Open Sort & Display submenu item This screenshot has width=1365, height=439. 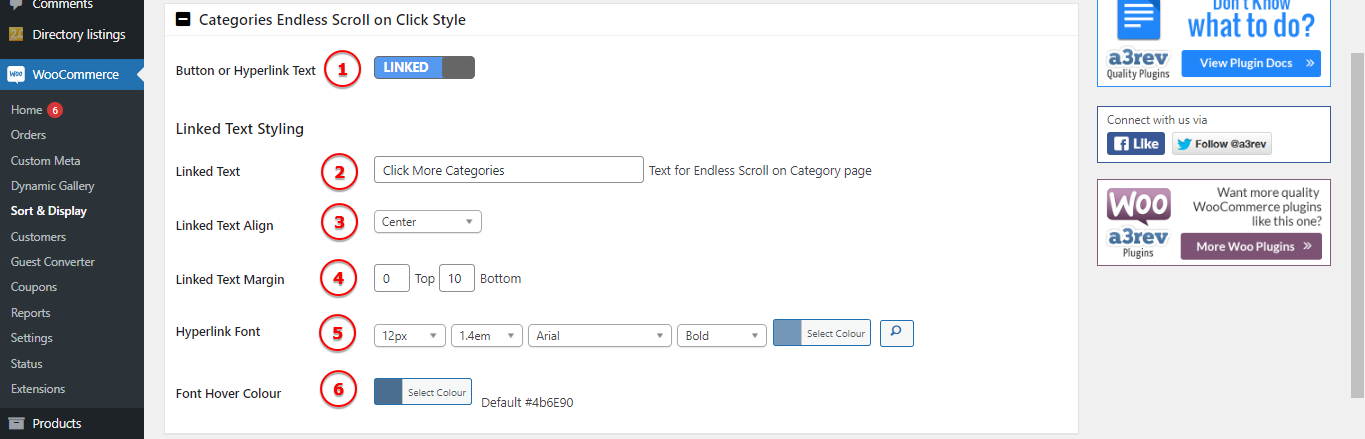click(x=48, y=211)
